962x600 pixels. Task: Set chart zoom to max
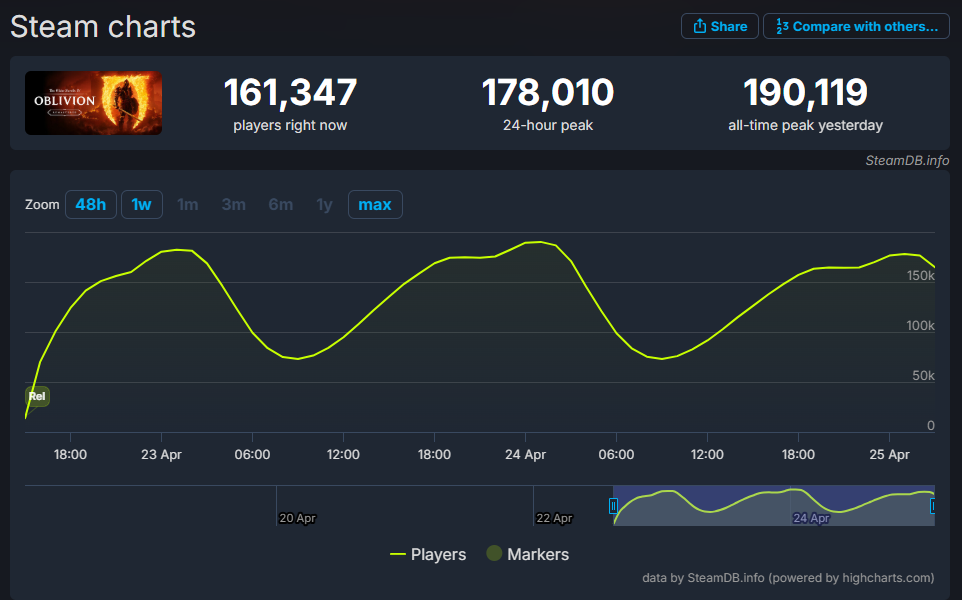click(375, 204)
